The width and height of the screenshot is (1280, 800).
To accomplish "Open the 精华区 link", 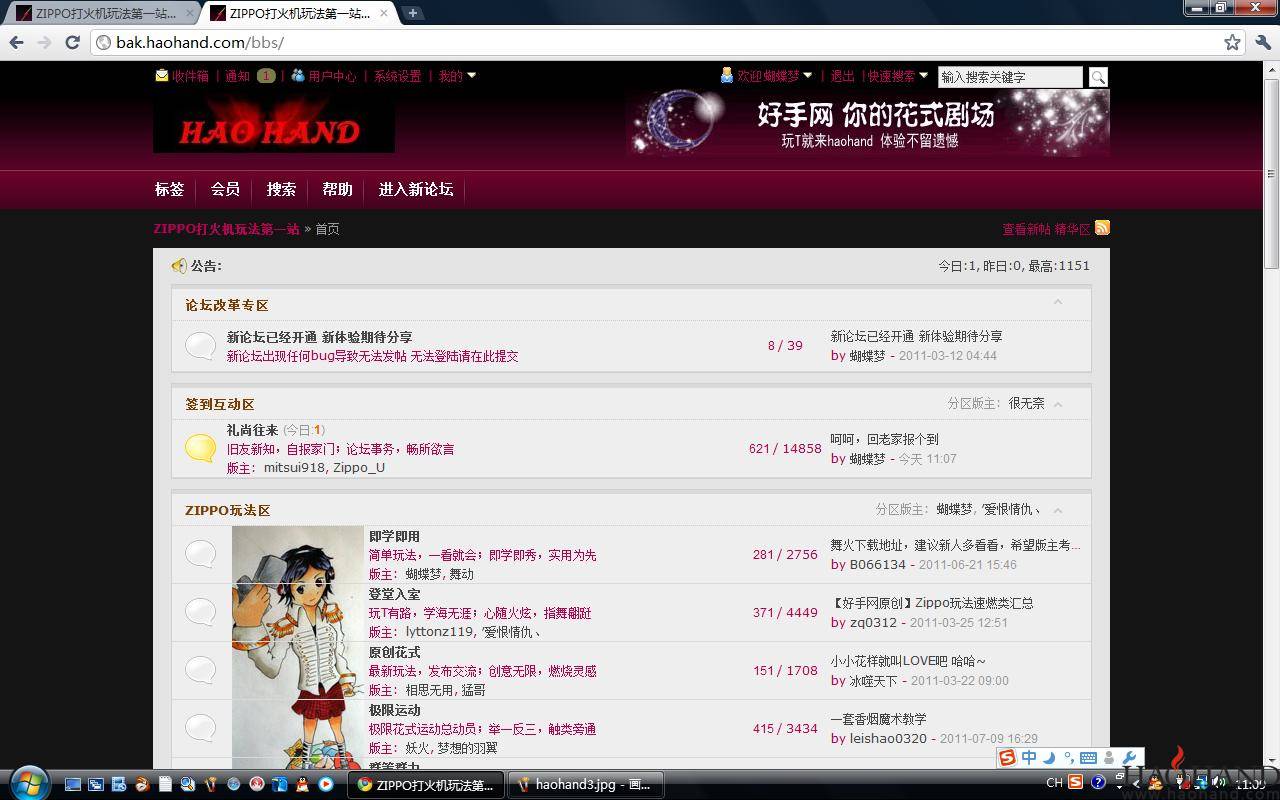I will tap(1072, 229).
